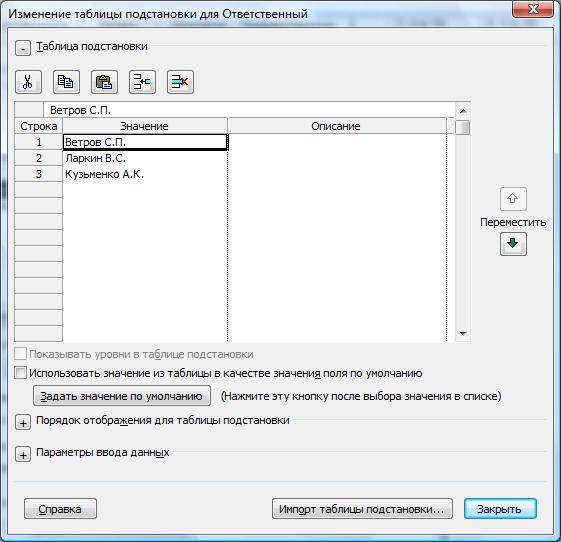
Task: Click the Значение column header
Action: (145, 126)
